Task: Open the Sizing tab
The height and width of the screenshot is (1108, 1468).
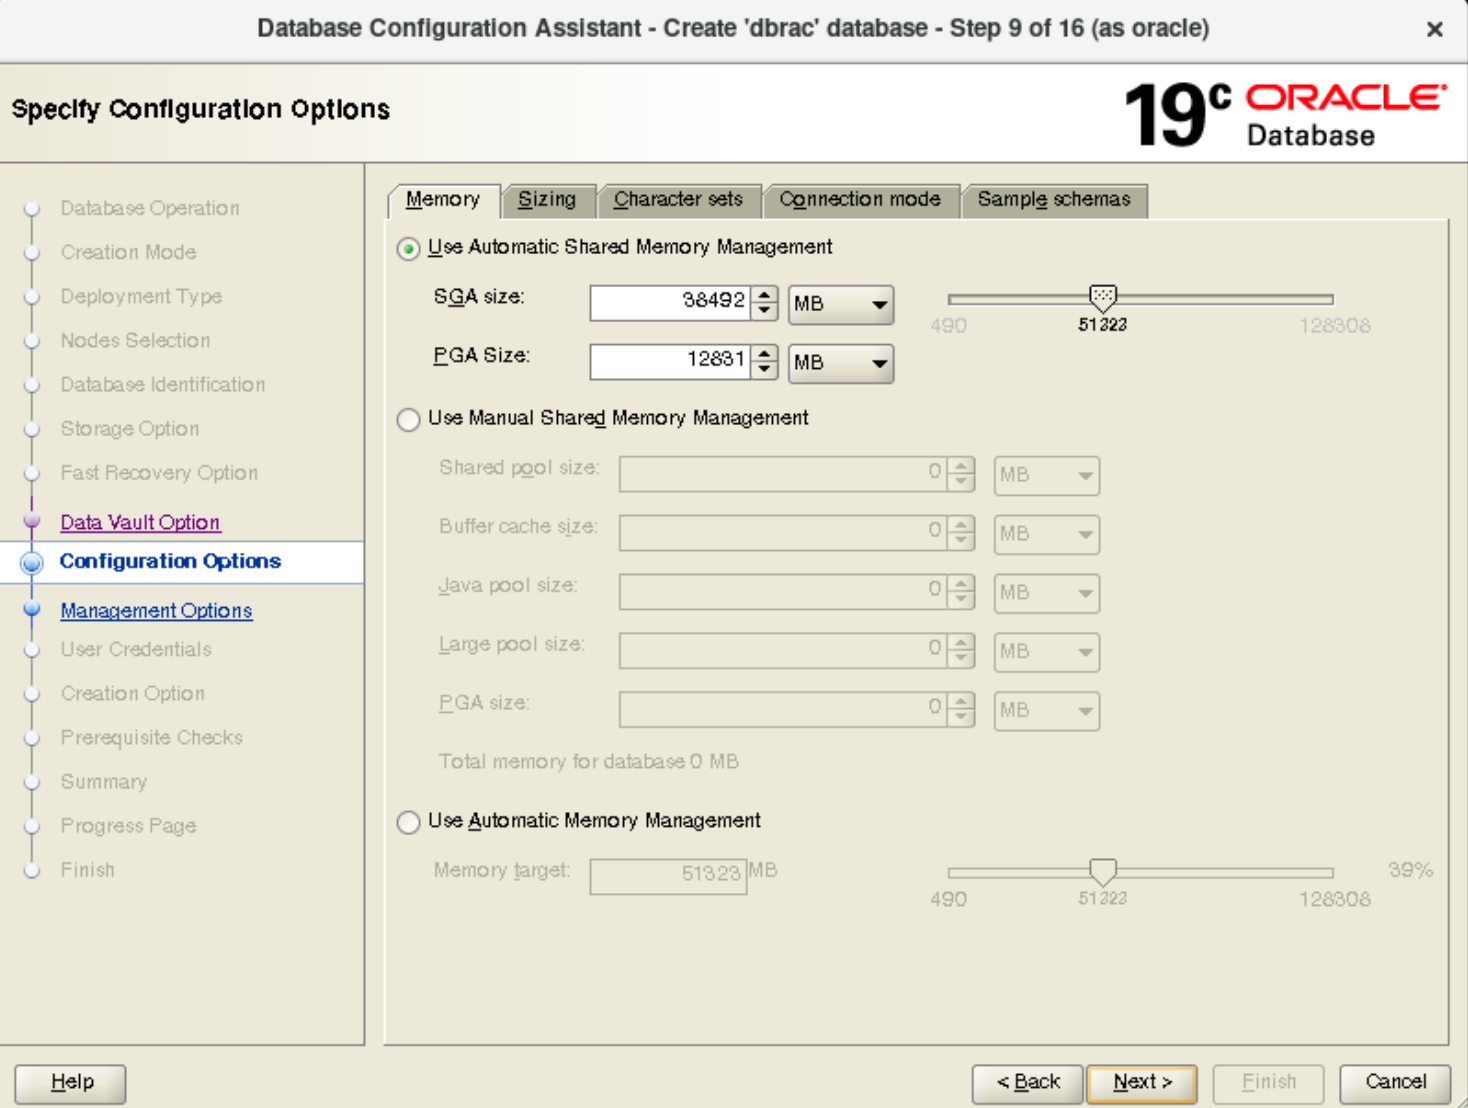Action: (547, 200)
